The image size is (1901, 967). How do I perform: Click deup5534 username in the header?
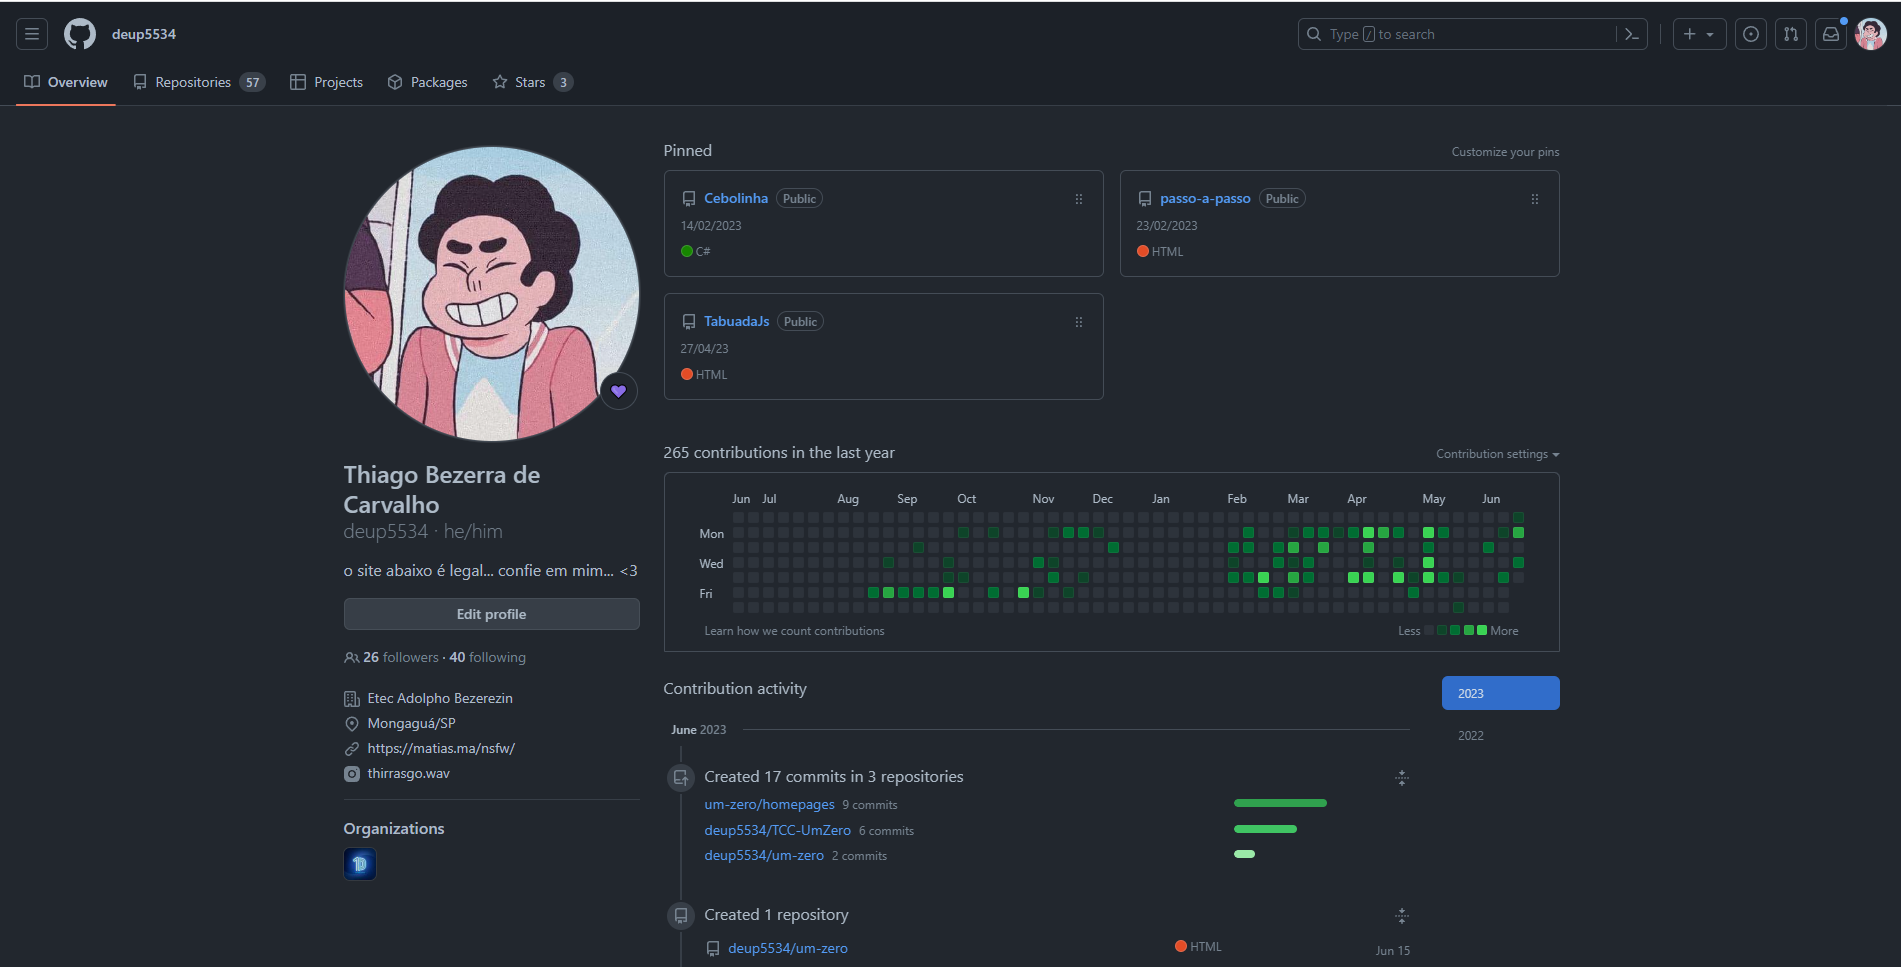(144, 34)
